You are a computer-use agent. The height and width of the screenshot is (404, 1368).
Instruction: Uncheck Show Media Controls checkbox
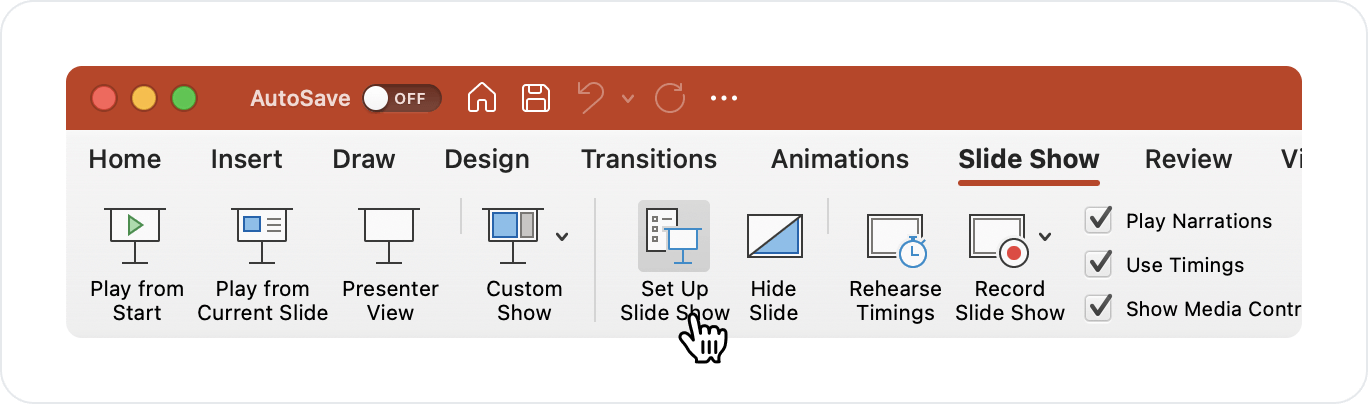pos(1099,308)
